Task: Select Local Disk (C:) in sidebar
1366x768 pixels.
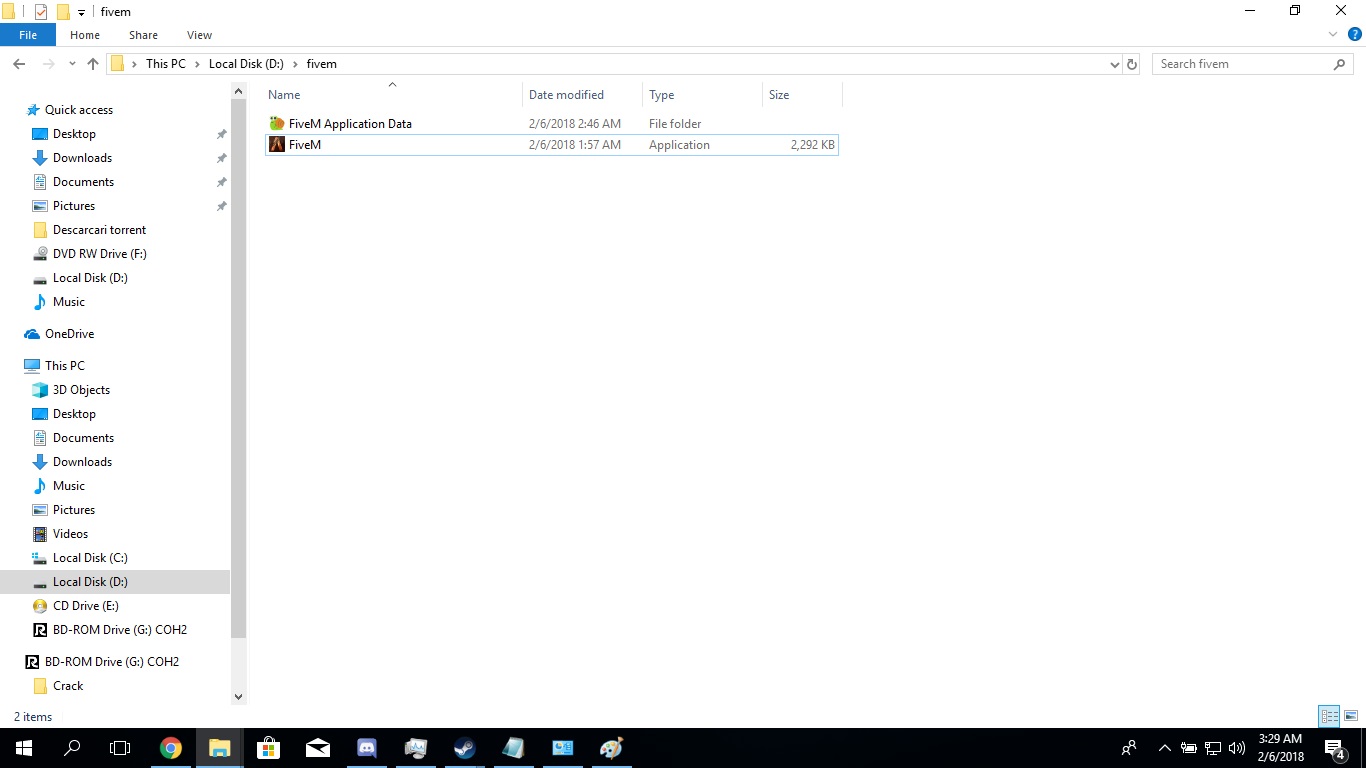Action: [90, 558]
